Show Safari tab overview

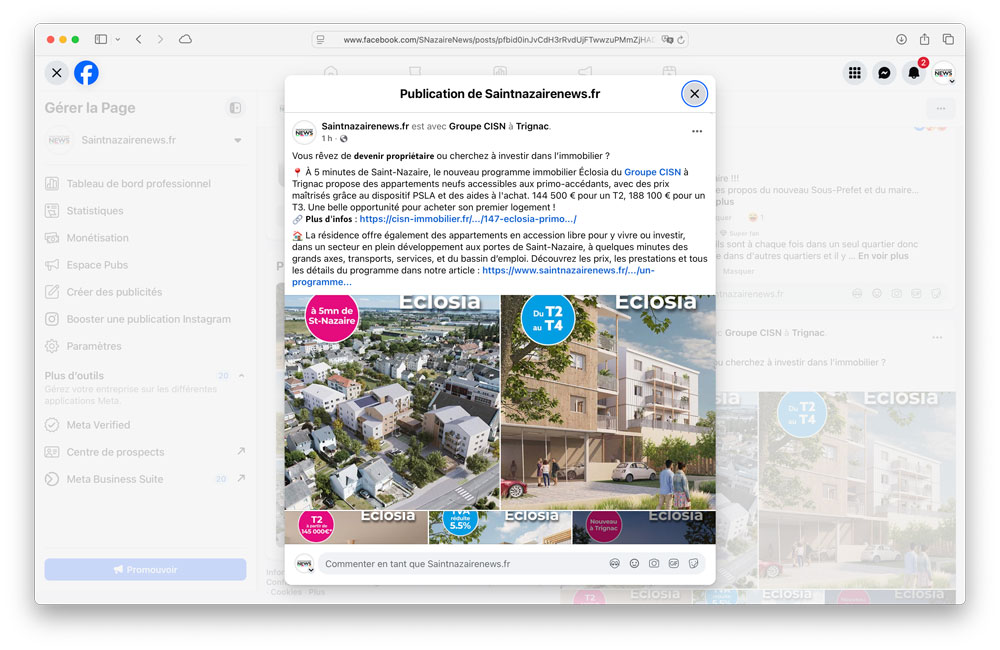[948, 40]
